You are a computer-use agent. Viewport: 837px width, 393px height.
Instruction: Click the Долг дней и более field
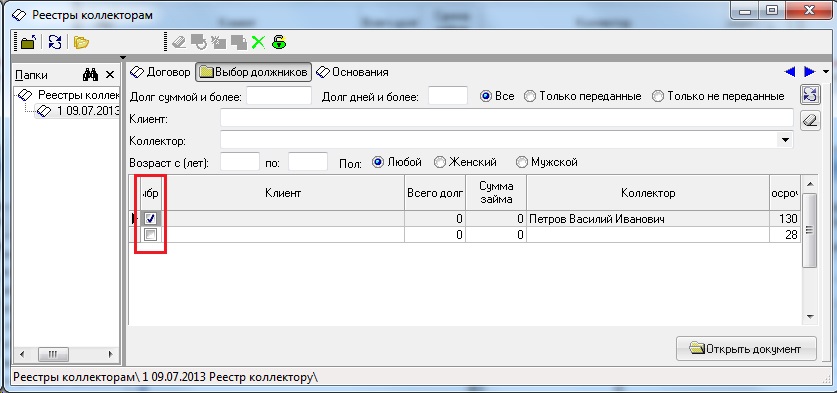[448, 96]
